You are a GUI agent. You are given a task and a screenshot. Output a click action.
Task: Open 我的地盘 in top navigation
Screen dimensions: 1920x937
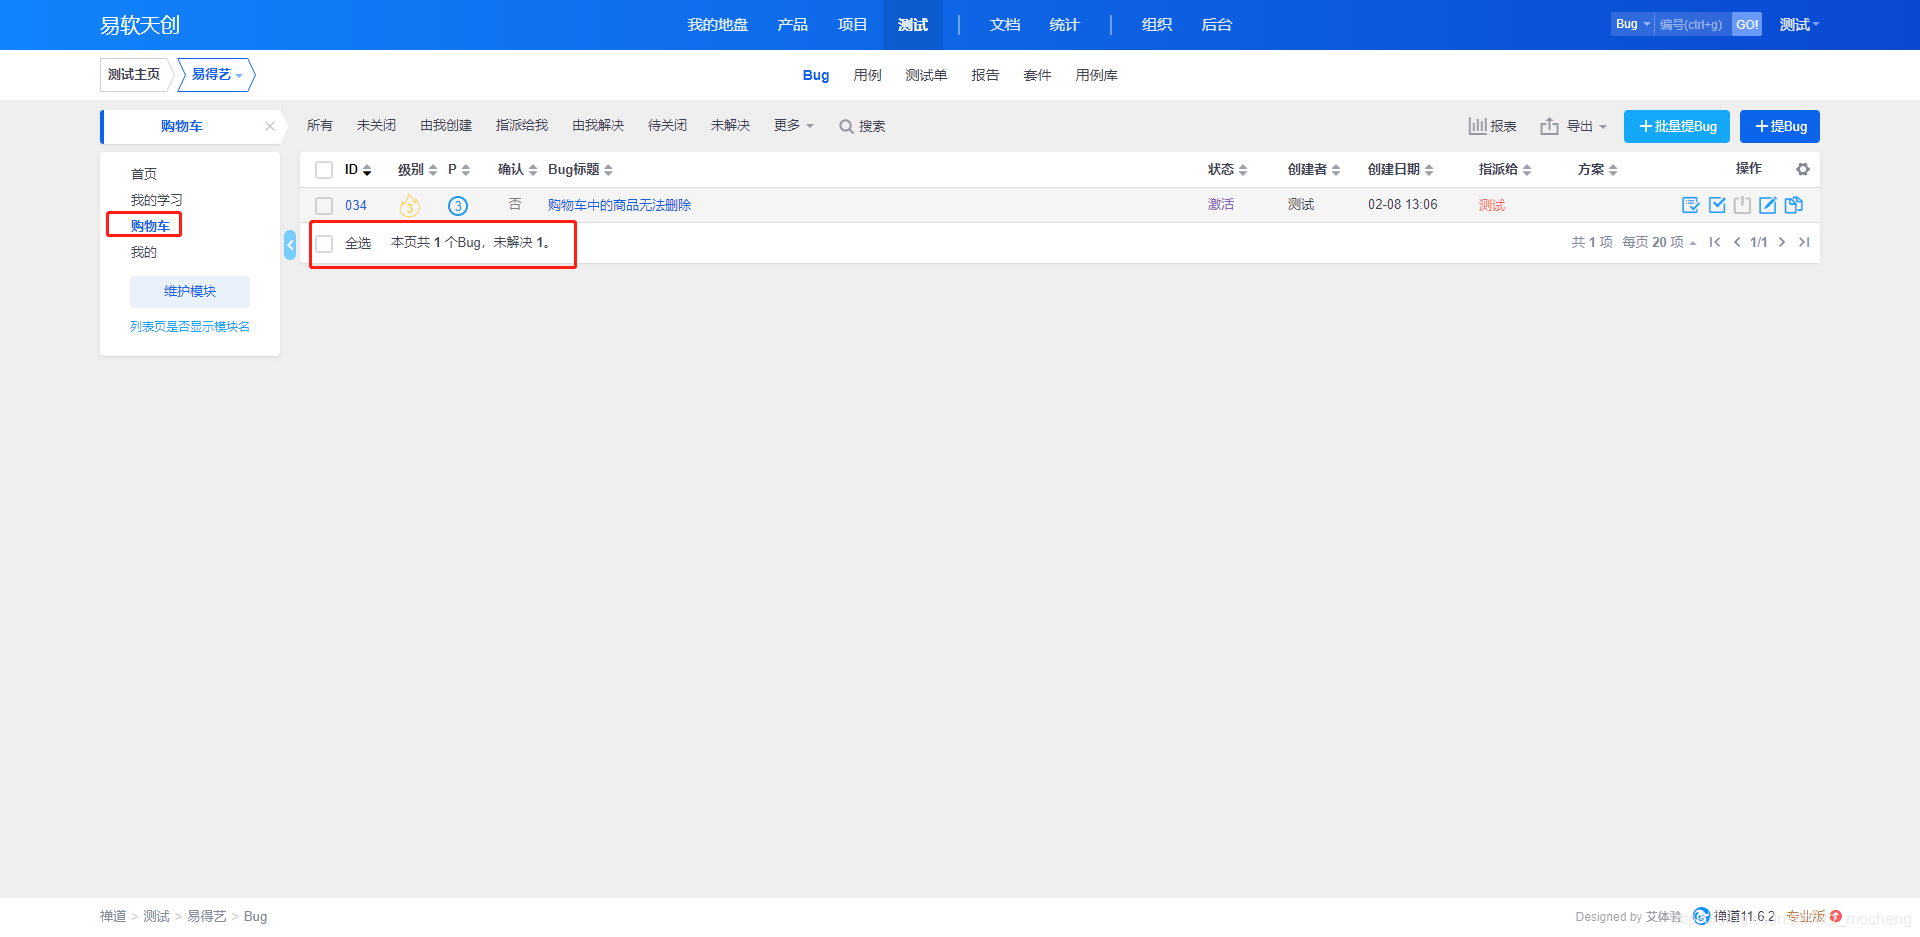pyautogui.click(x=718, y=25)
